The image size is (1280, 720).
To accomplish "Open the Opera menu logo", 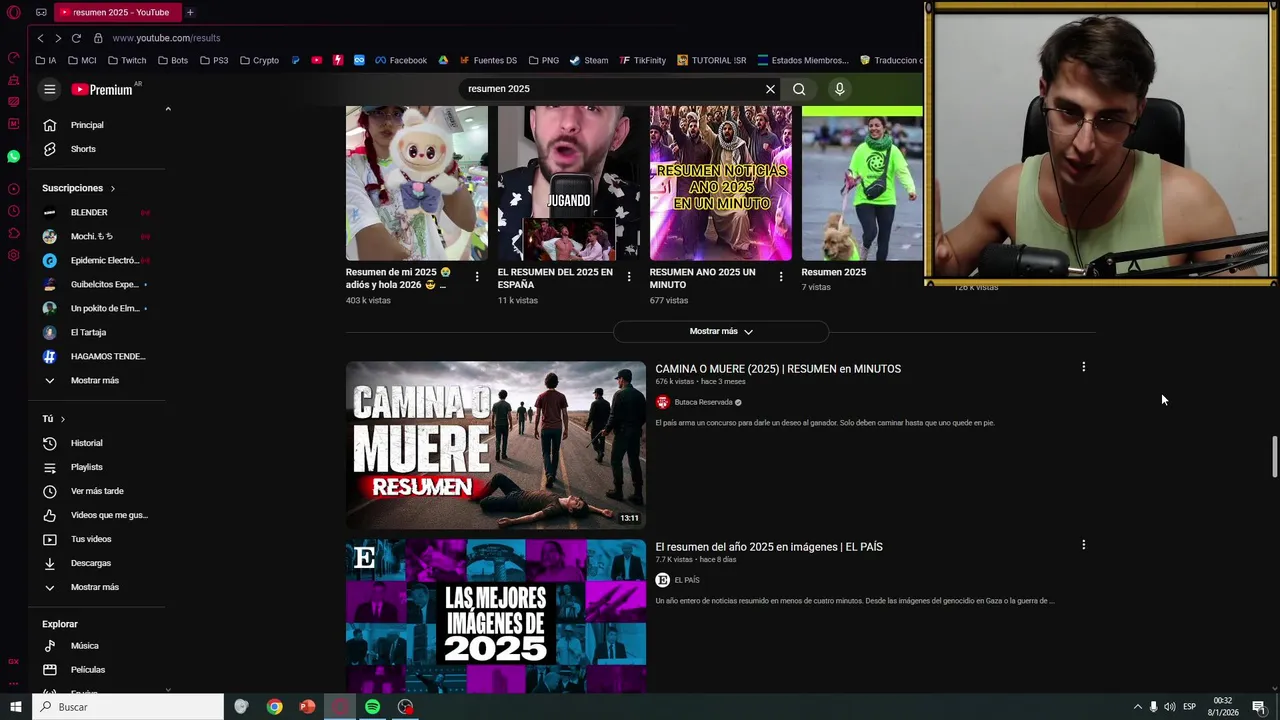I will [14, 12].
